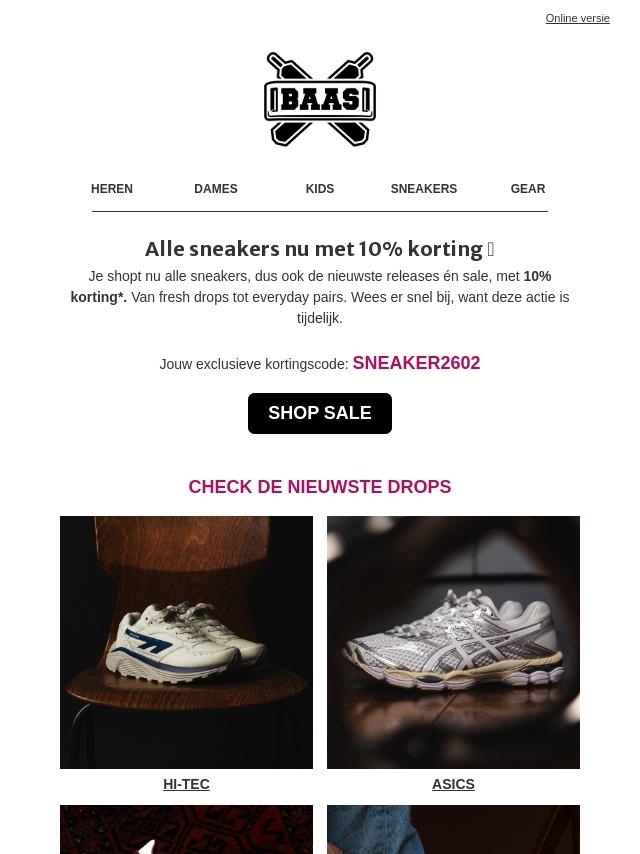Screen dimensions: 640x854
Task: Open the bottom-right partially visible product image
Action: 453,829
